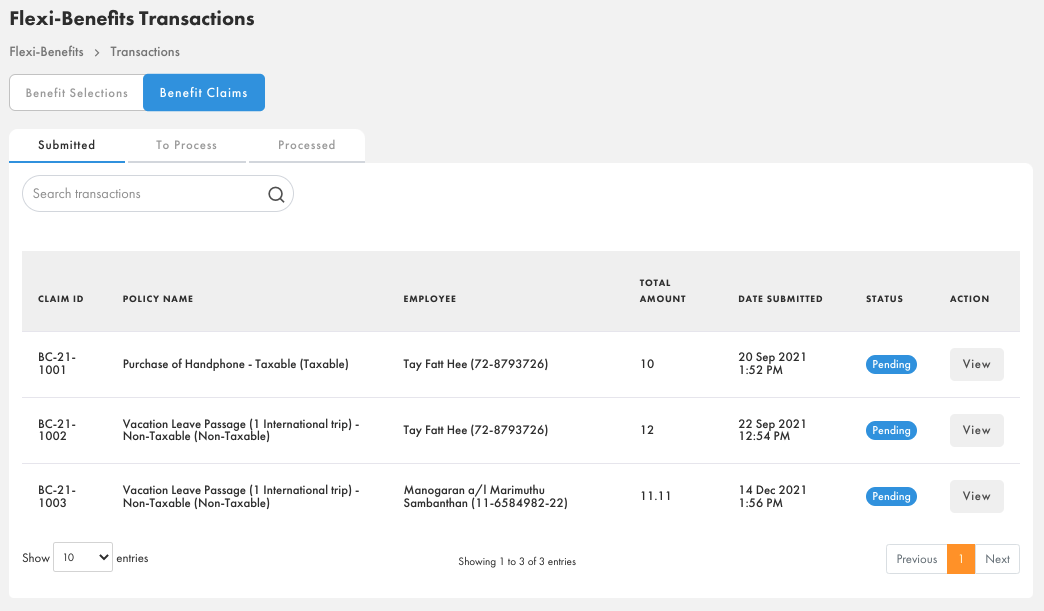Open the Flexi-Benefits breadcrumb link

point(46,51)
